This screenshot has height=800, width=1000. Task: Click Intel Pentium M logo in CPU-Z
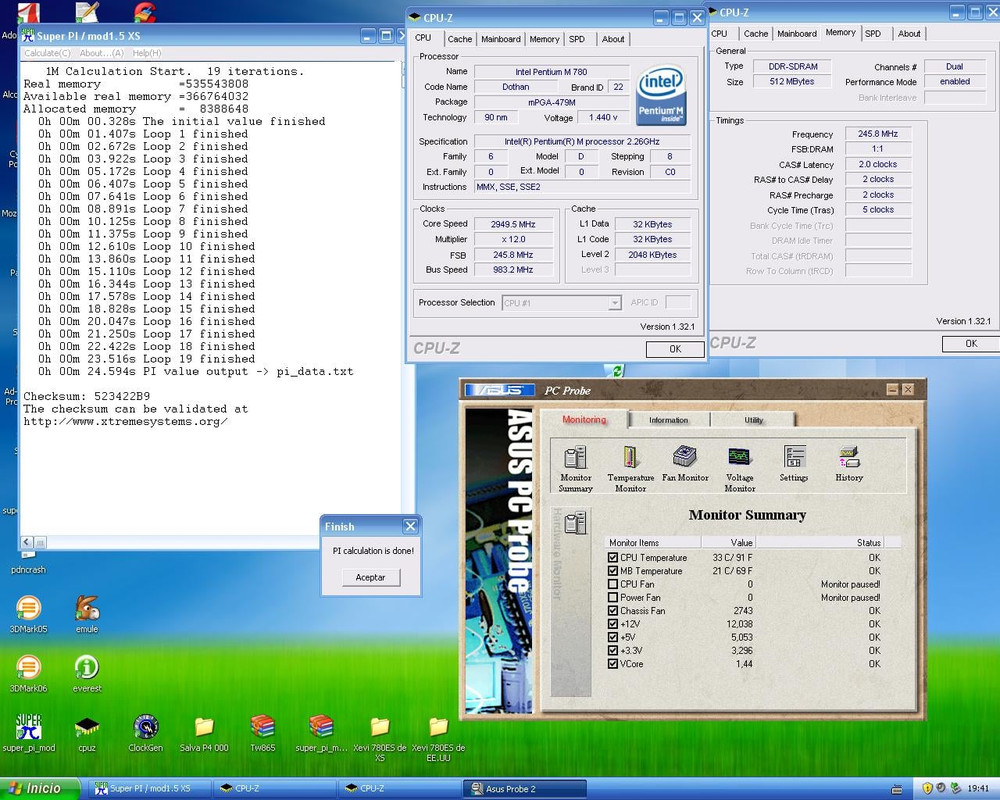pos(661,94)
